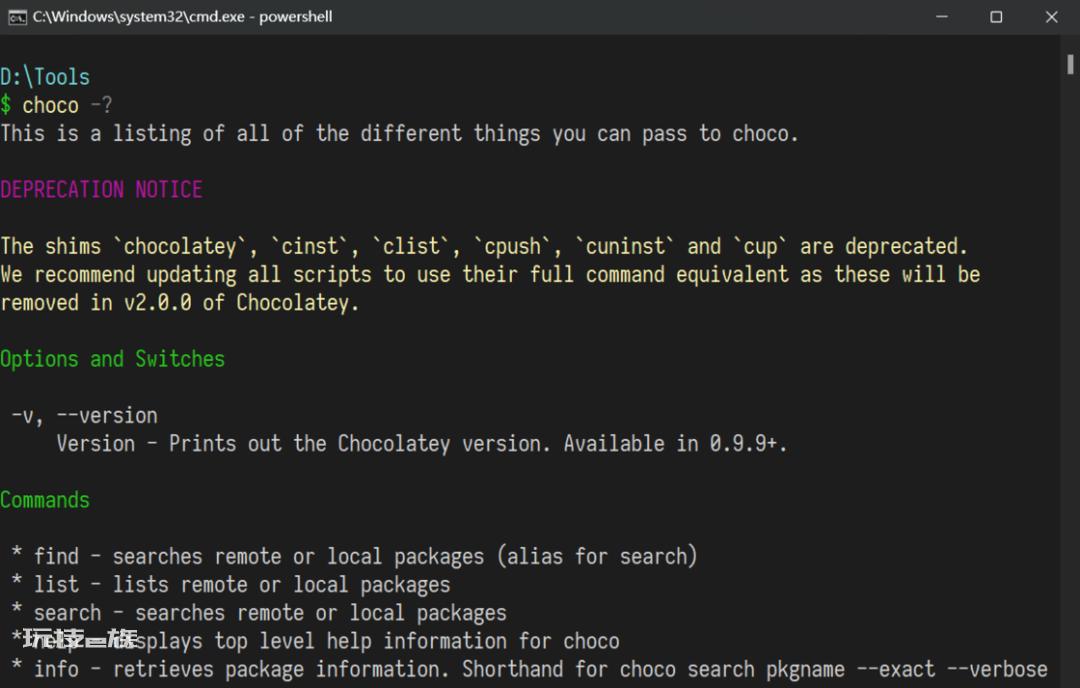Image resolution: width=1080 pixels, height=688 pixels.
Task: Click the 'Version - Prints out' description line
Action: pyautogui.click(x=422, y=444)
